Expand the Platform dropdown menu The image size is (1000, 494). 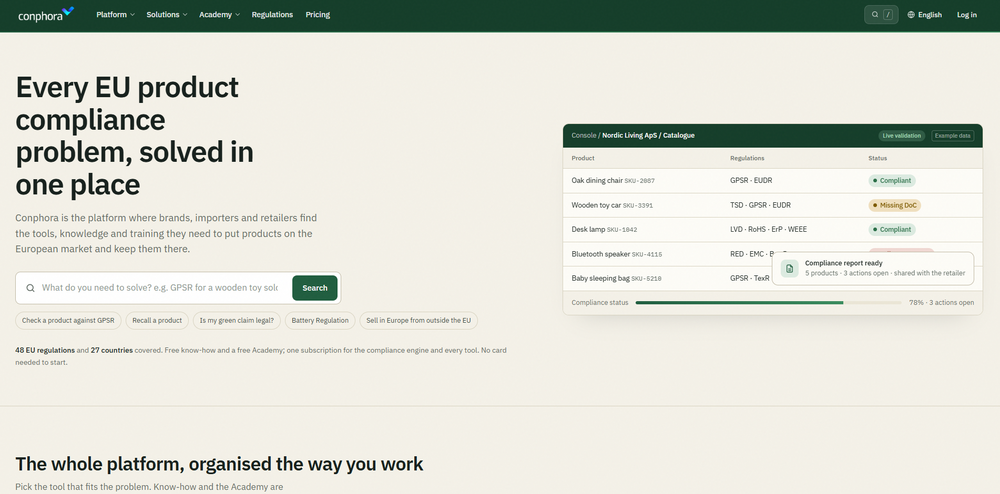point(115,15)
